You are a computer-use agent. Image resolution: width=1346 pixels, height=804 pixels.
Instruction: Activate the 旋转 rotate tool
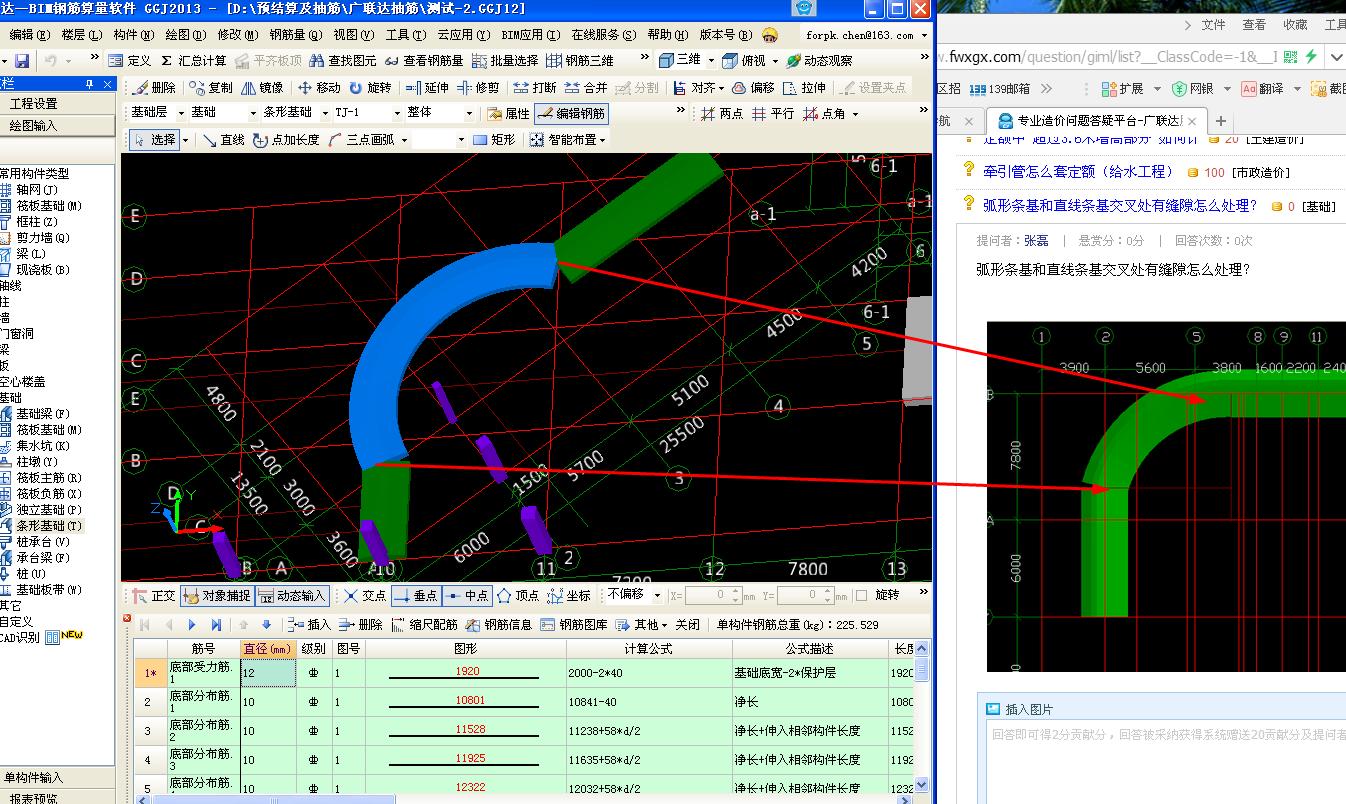370,88
